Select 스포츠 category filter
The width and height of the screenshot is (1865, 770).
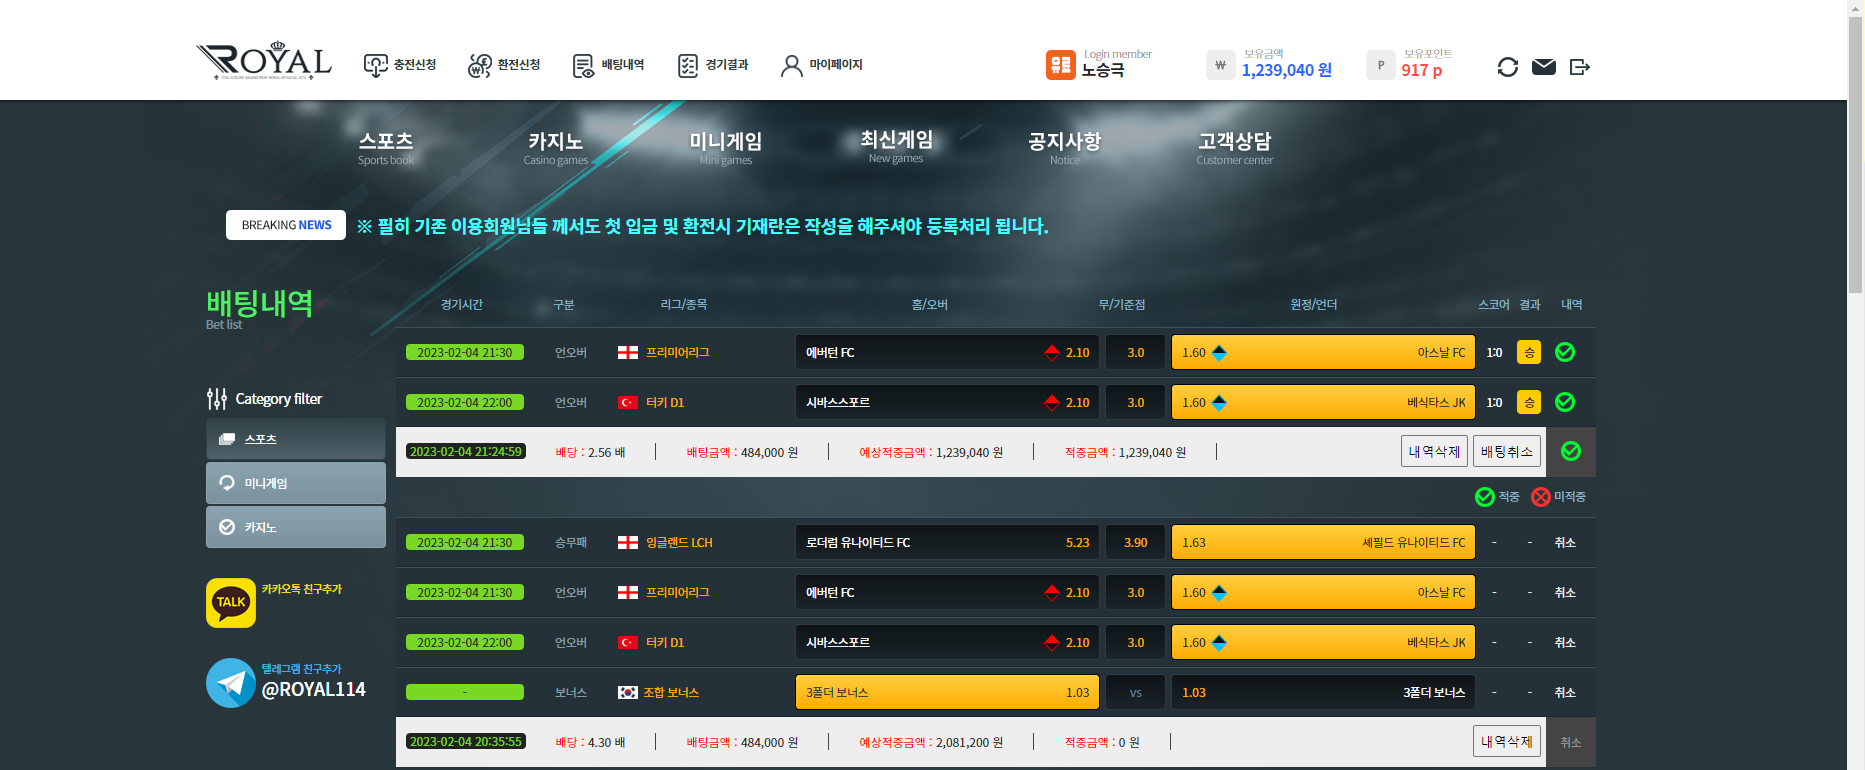tap(295, 439)
